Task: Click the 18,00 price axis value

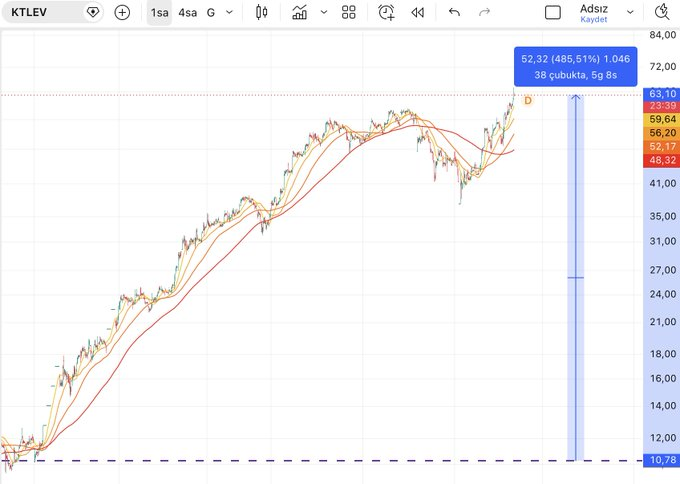Action: click(x=663, y=354)
